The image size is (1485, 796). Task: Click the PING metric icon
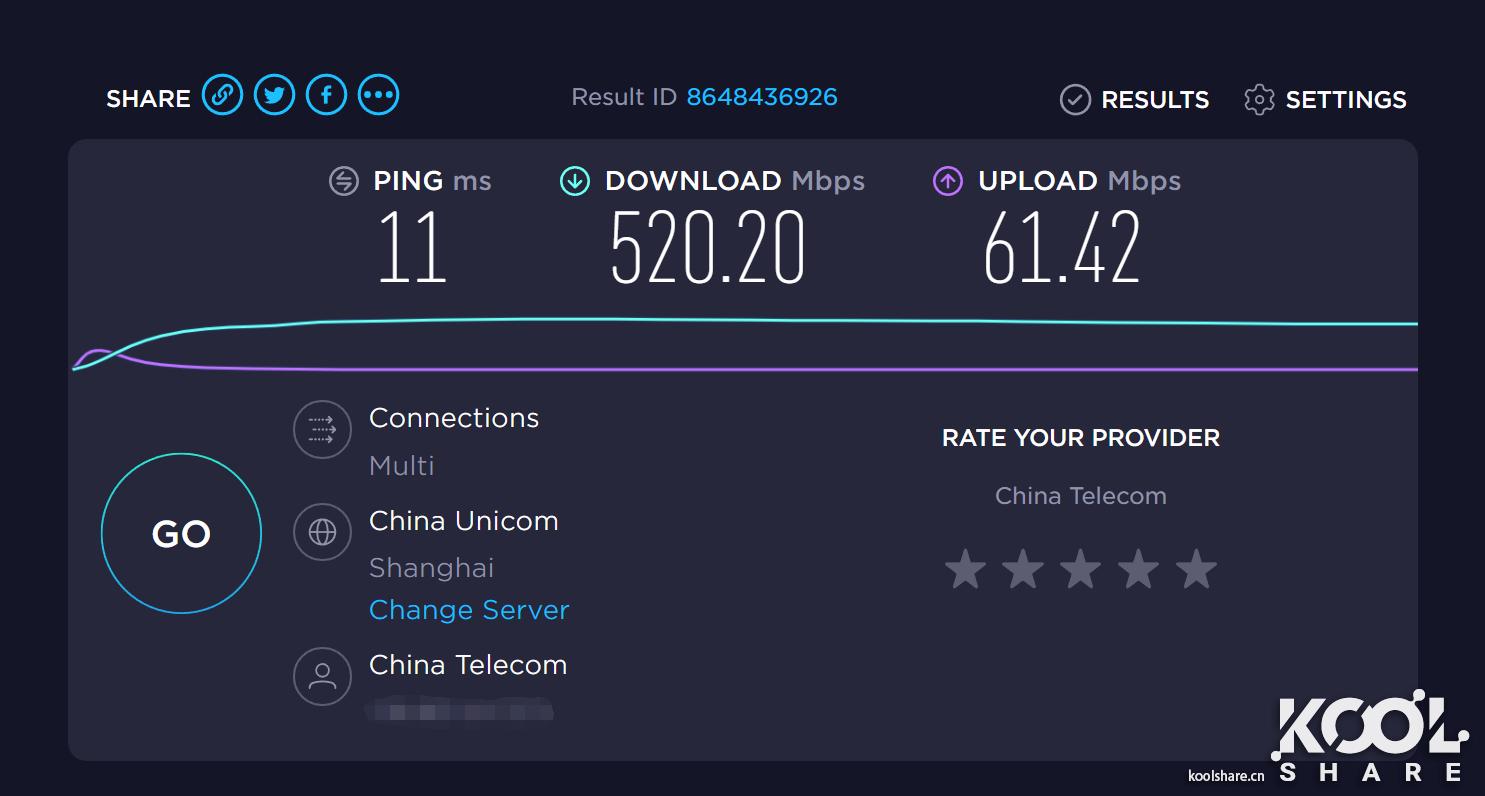click(x=343, y=181)
